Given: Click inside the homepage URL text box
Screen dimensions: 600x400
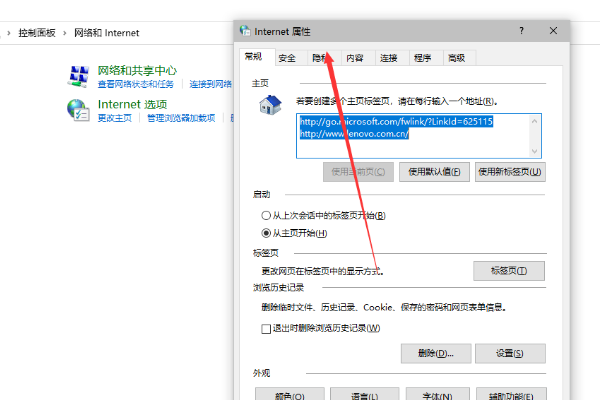Looking at the screenshot, I should (413, 136).
